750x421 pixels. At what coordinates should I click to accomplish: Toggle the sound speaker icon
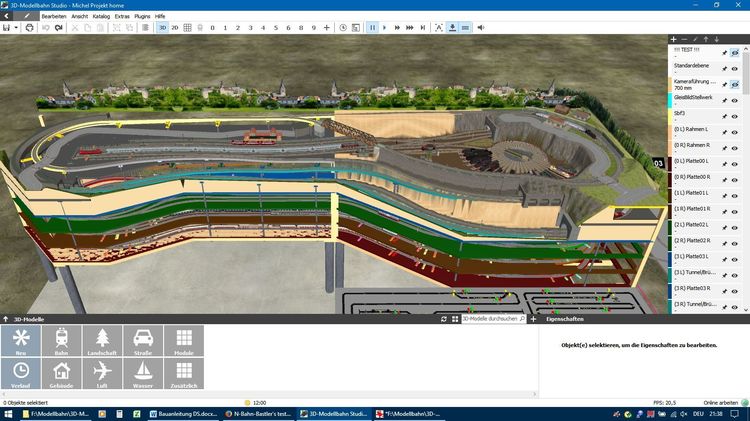coord(481,28)
